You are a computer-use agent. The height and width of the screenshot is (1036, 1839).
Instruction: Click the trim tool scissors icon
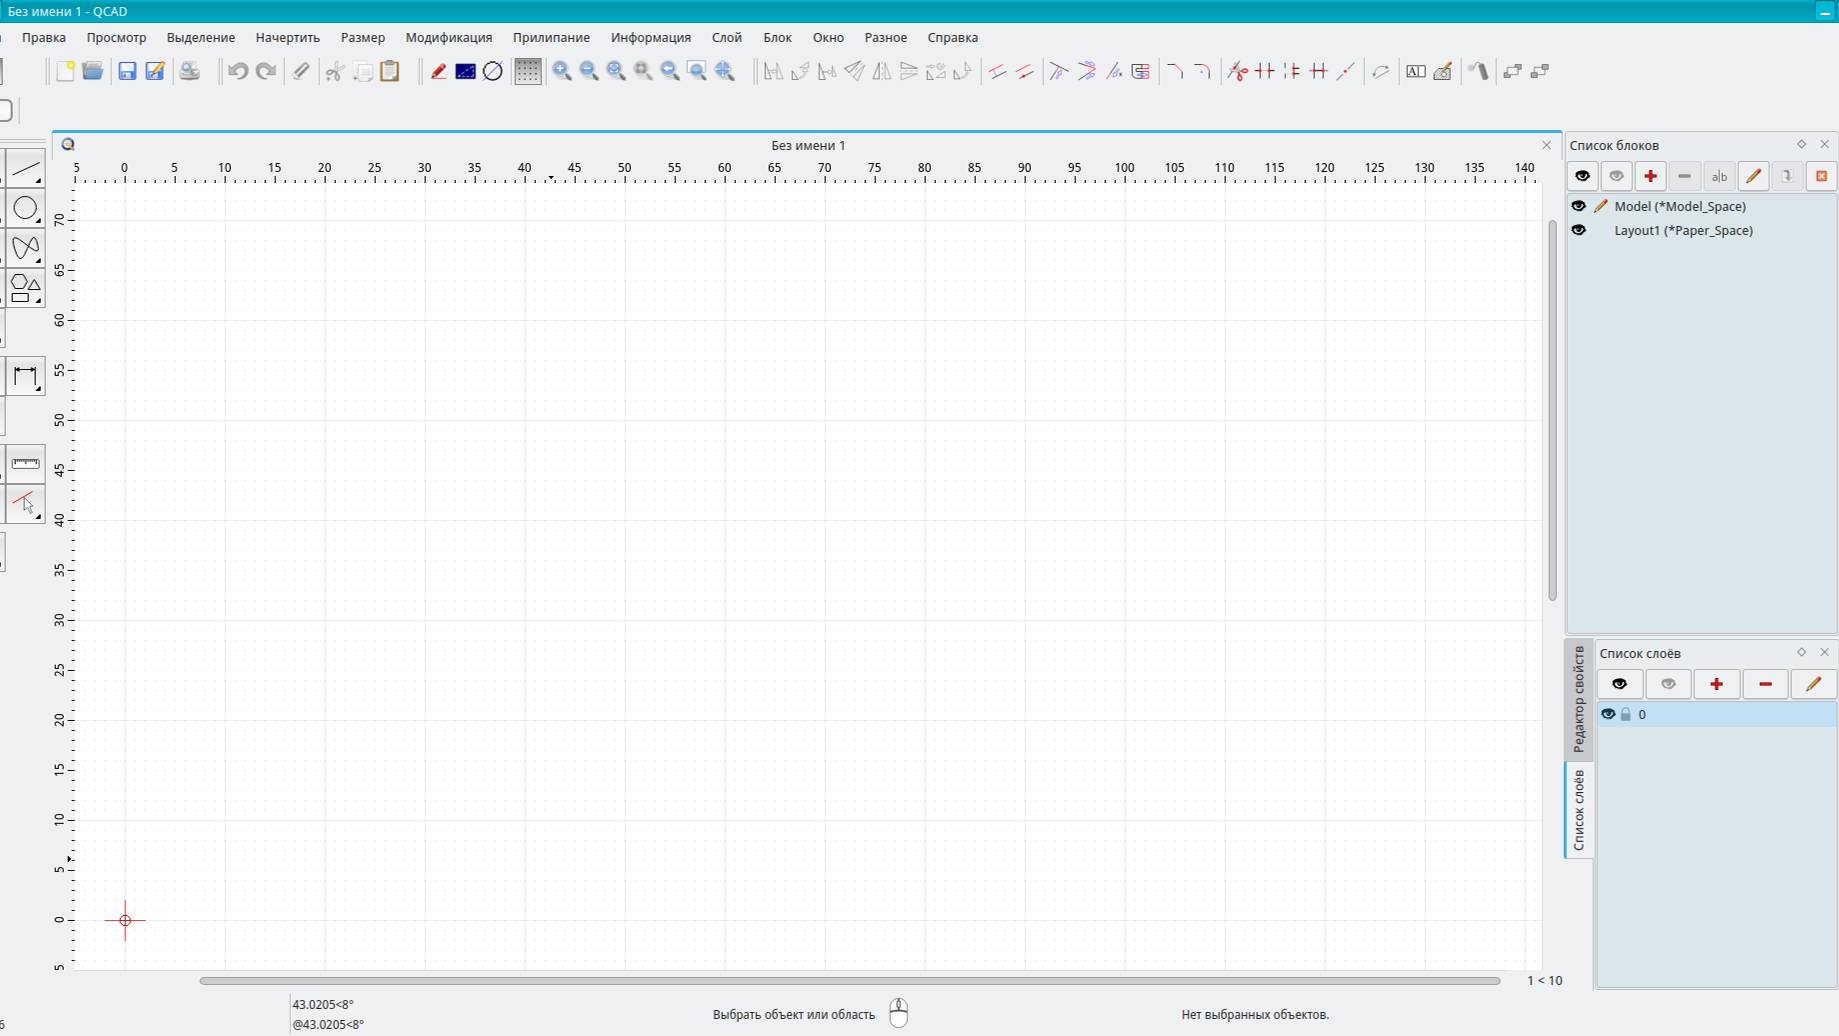point(1238,71)
